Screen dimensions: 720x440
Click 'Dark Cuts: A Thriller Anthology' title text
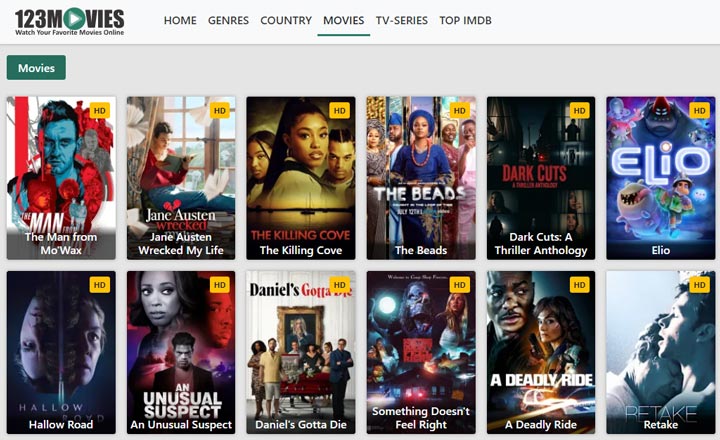click(541, 243)
